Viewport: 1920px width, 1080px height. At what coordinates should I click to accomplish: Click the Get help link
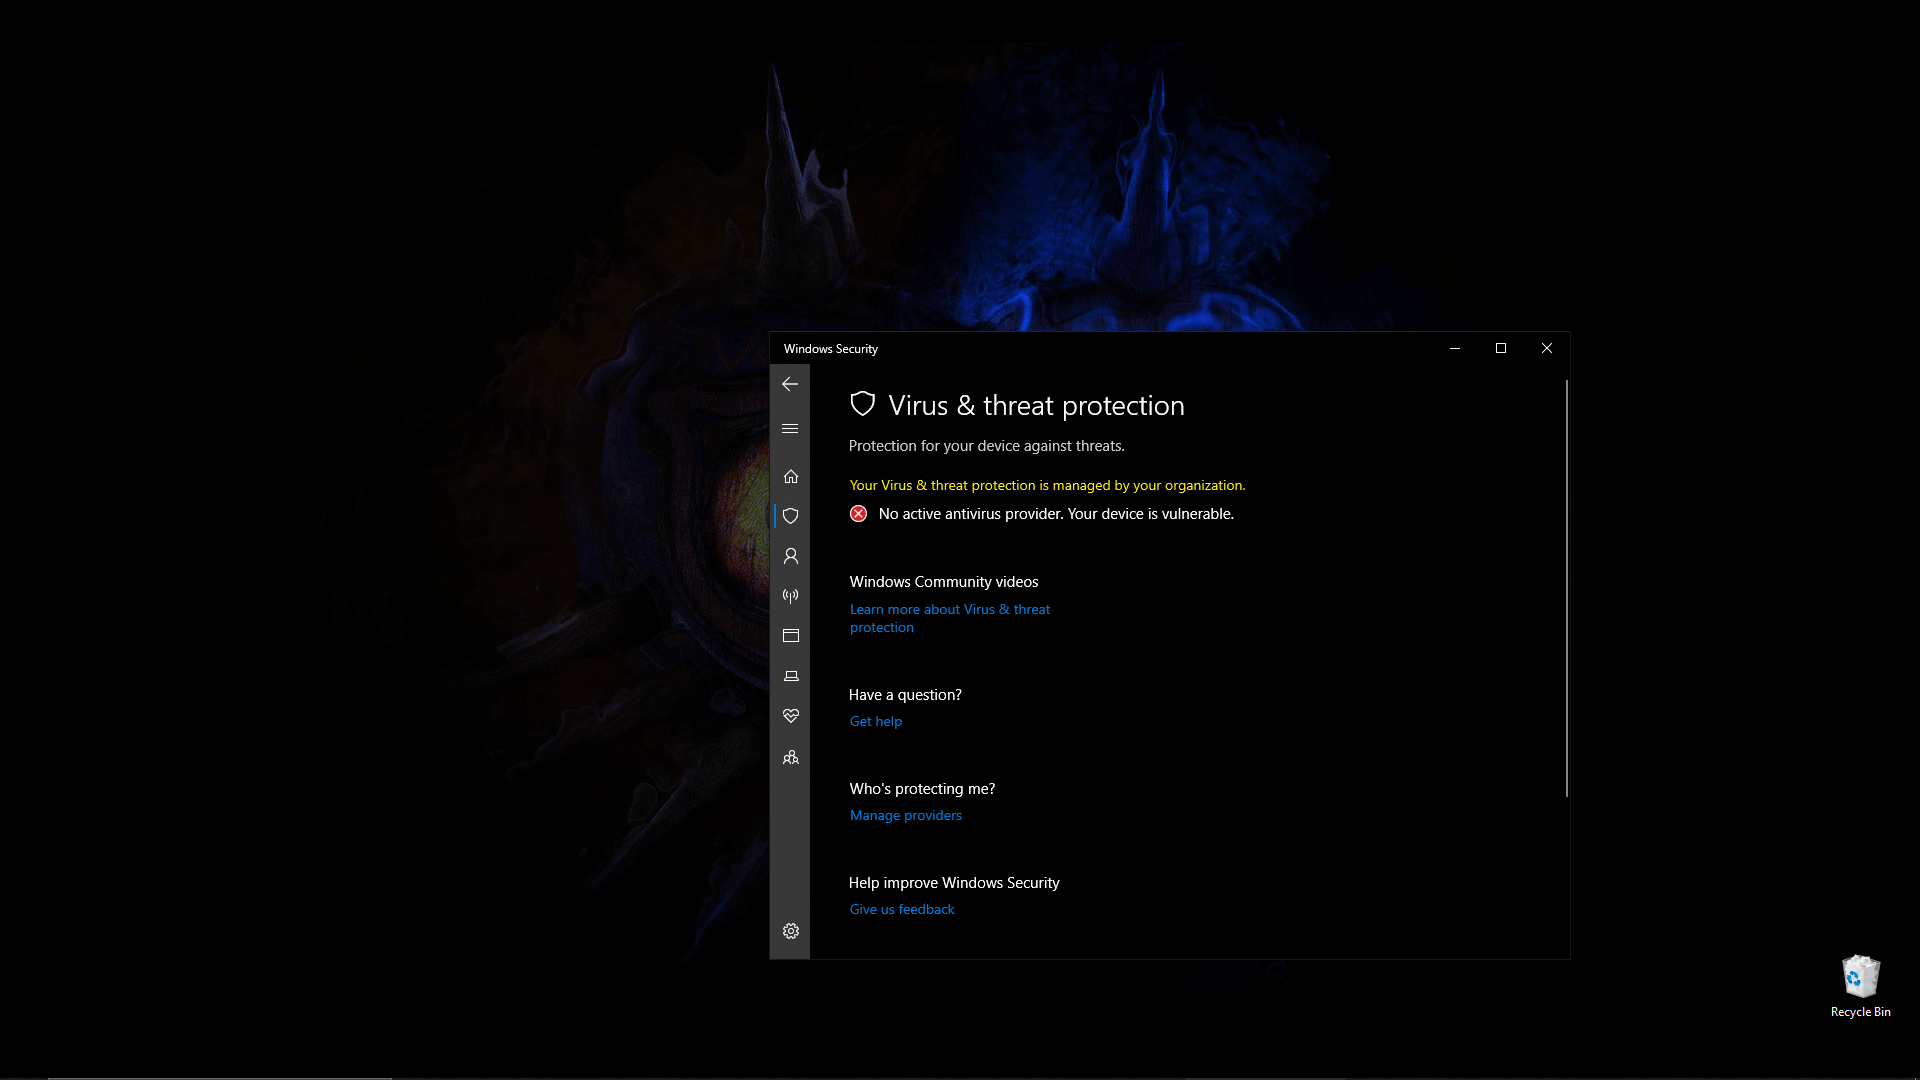[876, 721]
